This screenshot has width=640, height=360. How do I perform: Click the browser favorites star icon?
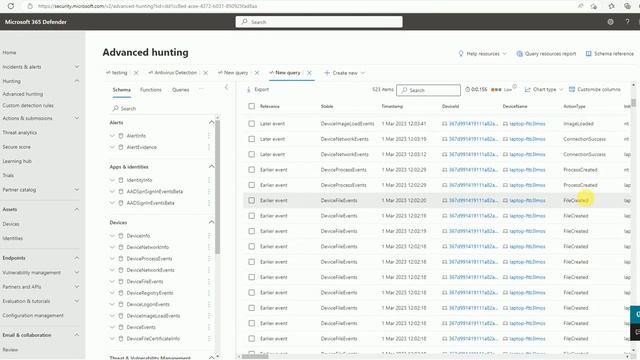click(611, 6)
